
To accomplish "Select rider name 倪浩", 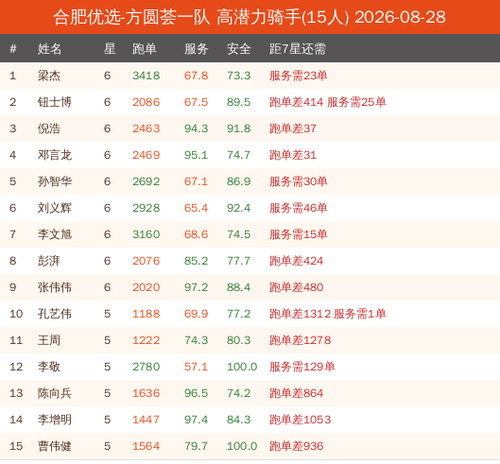I will [49, 128].
